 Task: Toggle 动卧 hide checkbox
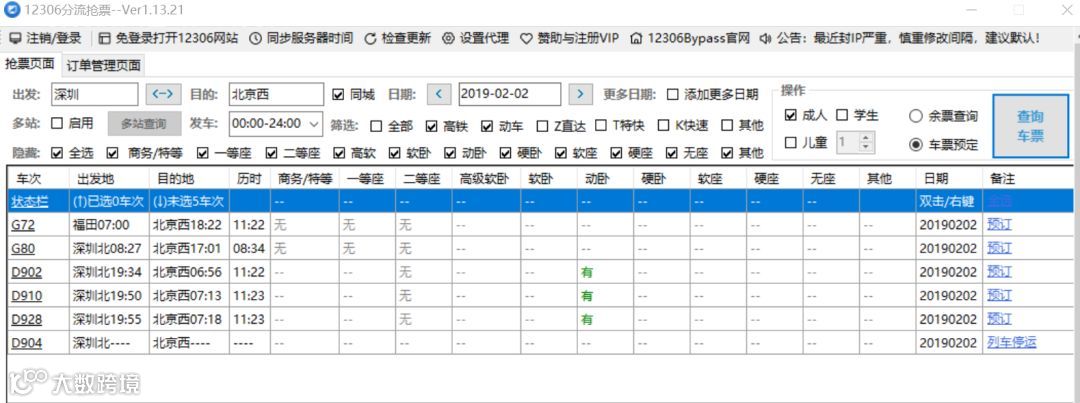(x=450, y=152)
